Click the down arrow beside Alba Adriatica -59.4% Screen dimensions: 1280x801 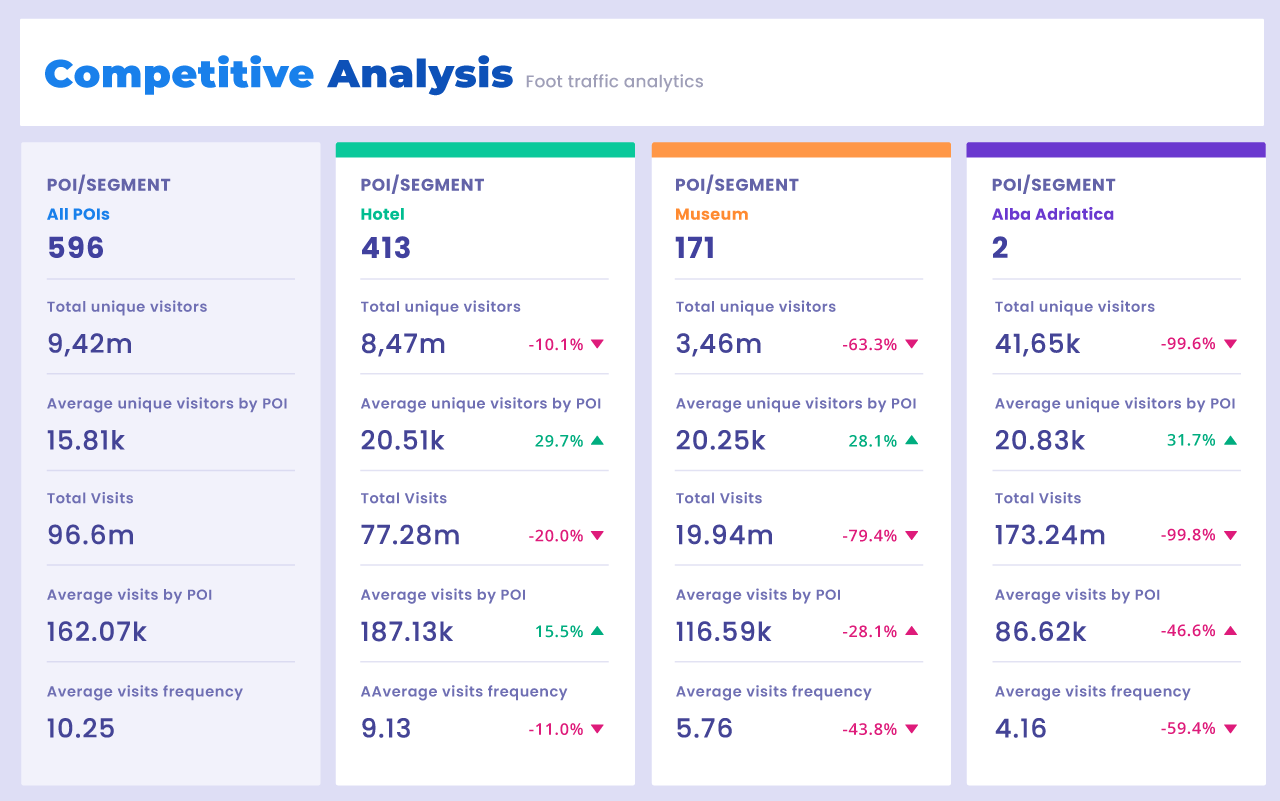coord(1230,729)
